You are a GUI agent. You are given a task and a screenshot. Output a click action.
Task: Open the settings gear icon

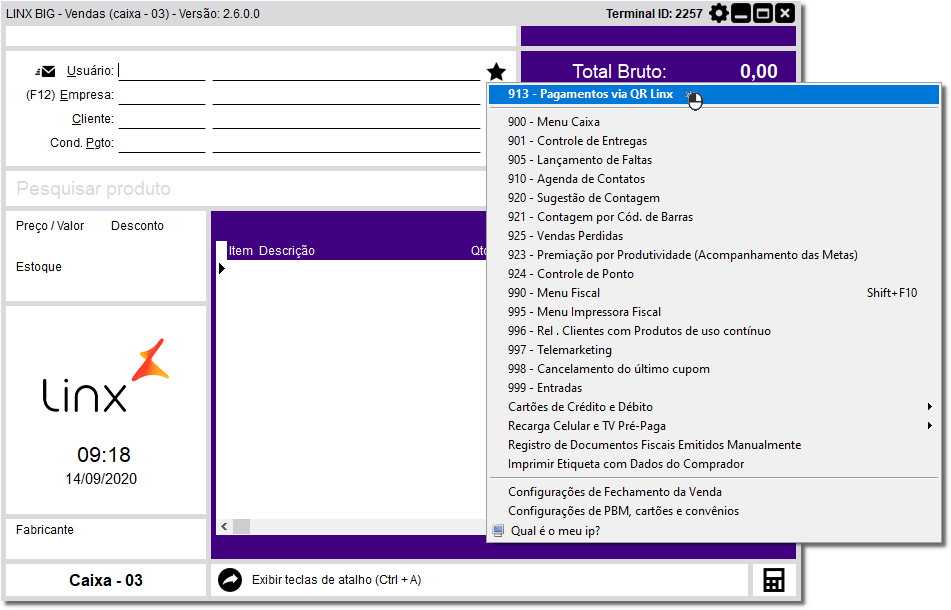719,13
